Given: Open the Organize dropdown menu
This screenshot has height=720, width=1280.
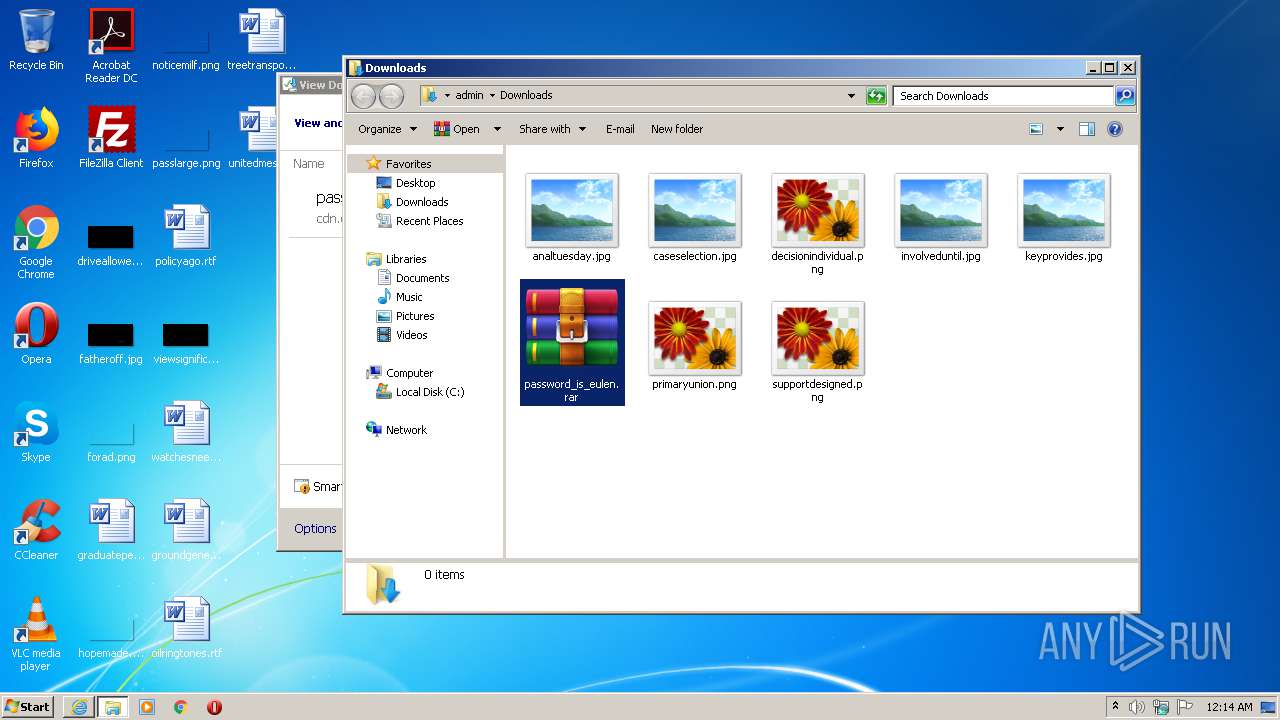Looking at the screenshot, I should coord(388,129).
